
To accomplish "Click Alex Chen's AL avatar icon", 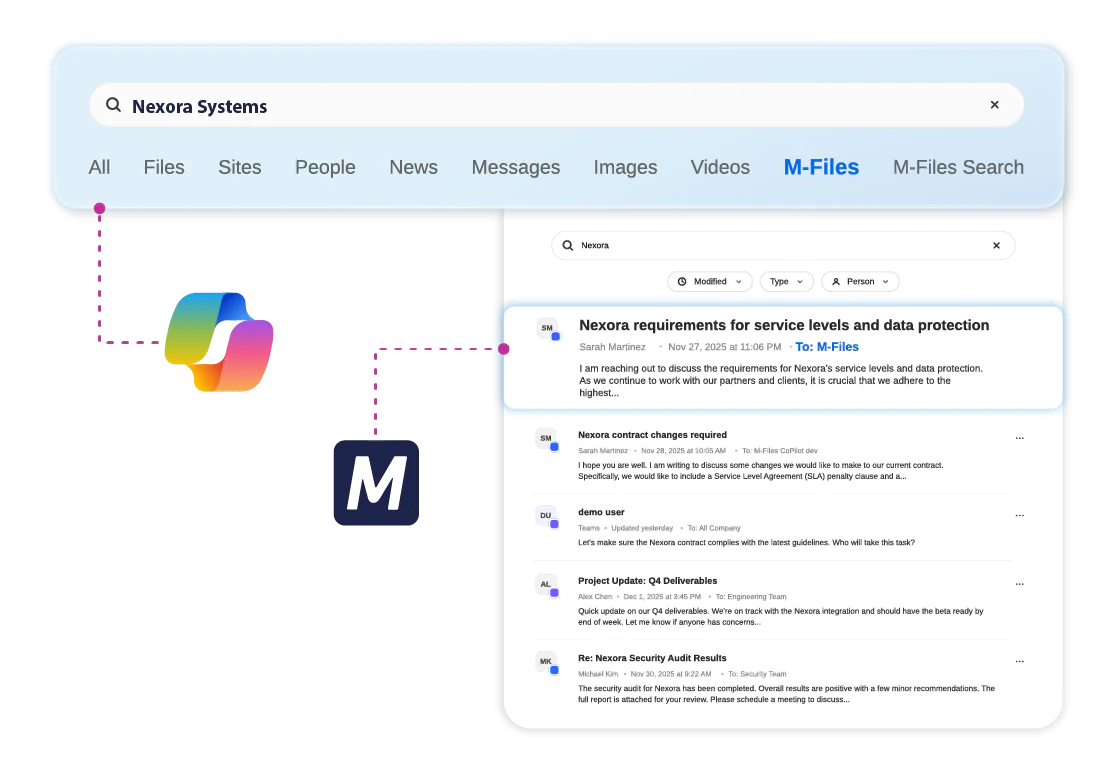I will [546, 585].
